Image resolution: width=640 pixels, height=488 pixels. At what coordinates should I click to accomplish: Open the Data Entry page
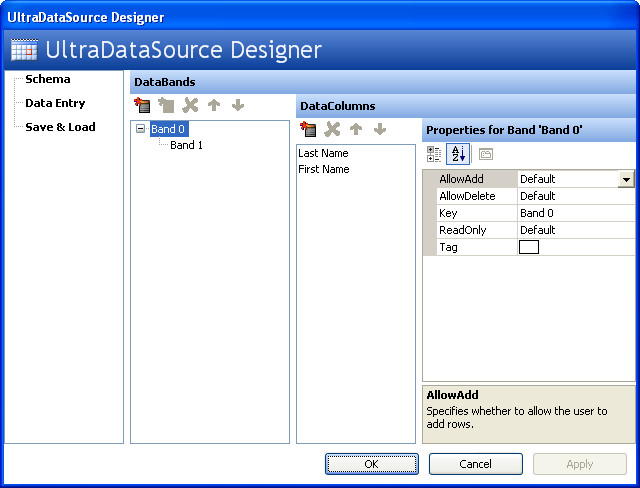pos(55,103)
